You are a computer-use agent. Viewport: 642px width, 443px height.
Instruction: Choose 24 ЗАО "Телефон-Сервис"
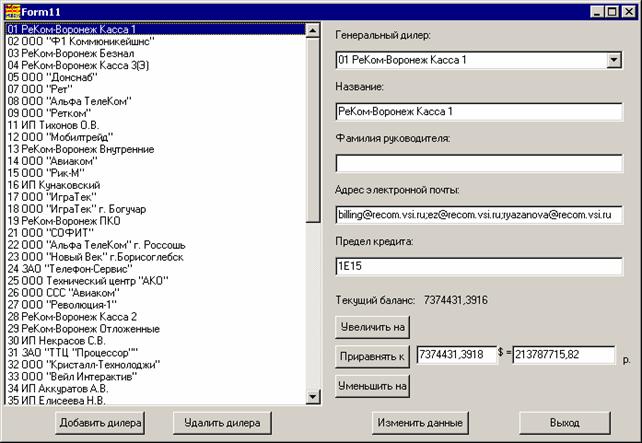(156, 269)
